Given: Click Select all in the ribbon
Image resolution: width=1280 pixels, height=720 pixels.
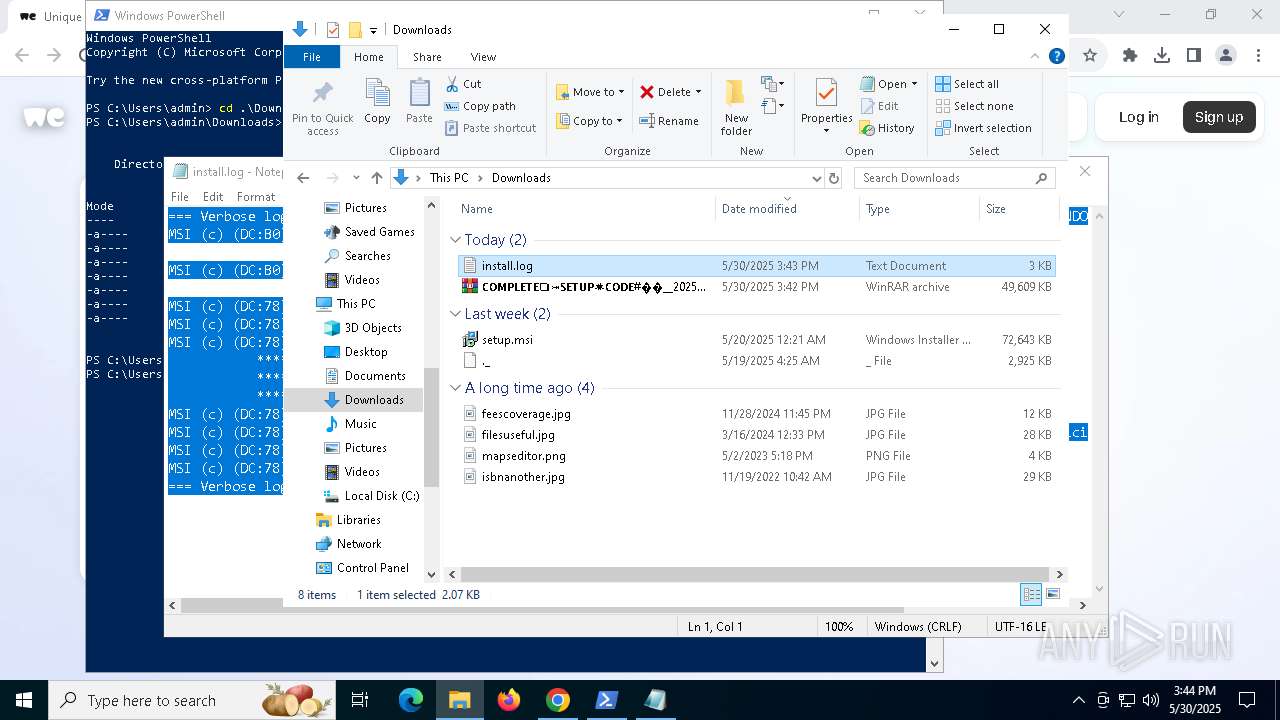Looking at the screenshot, I should click(x=967, y=84).
